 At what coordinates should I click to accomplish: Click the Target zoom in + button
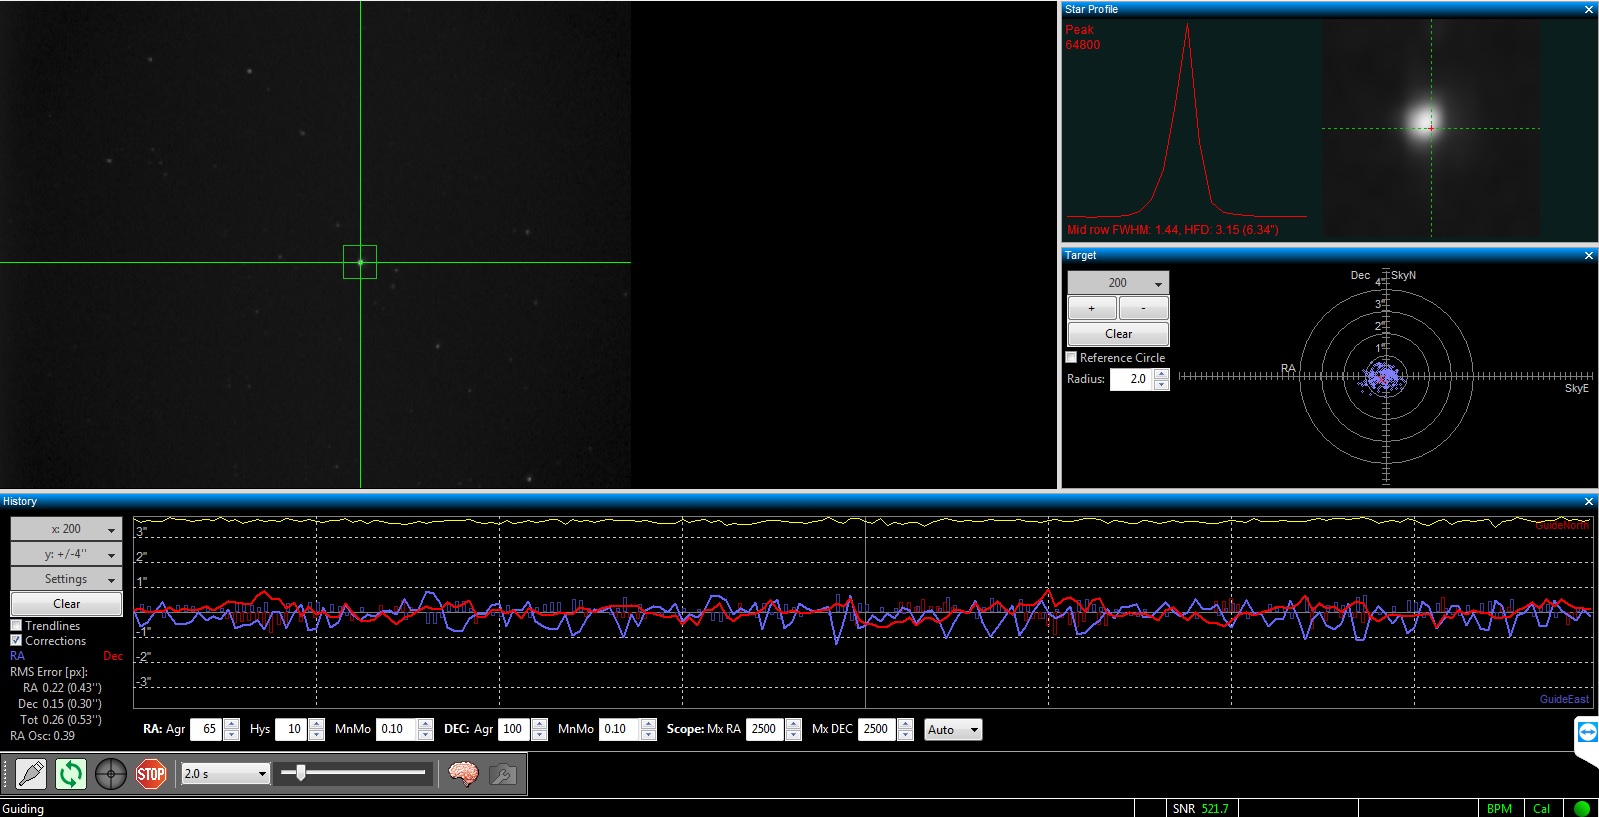[x=1092, y=308]
